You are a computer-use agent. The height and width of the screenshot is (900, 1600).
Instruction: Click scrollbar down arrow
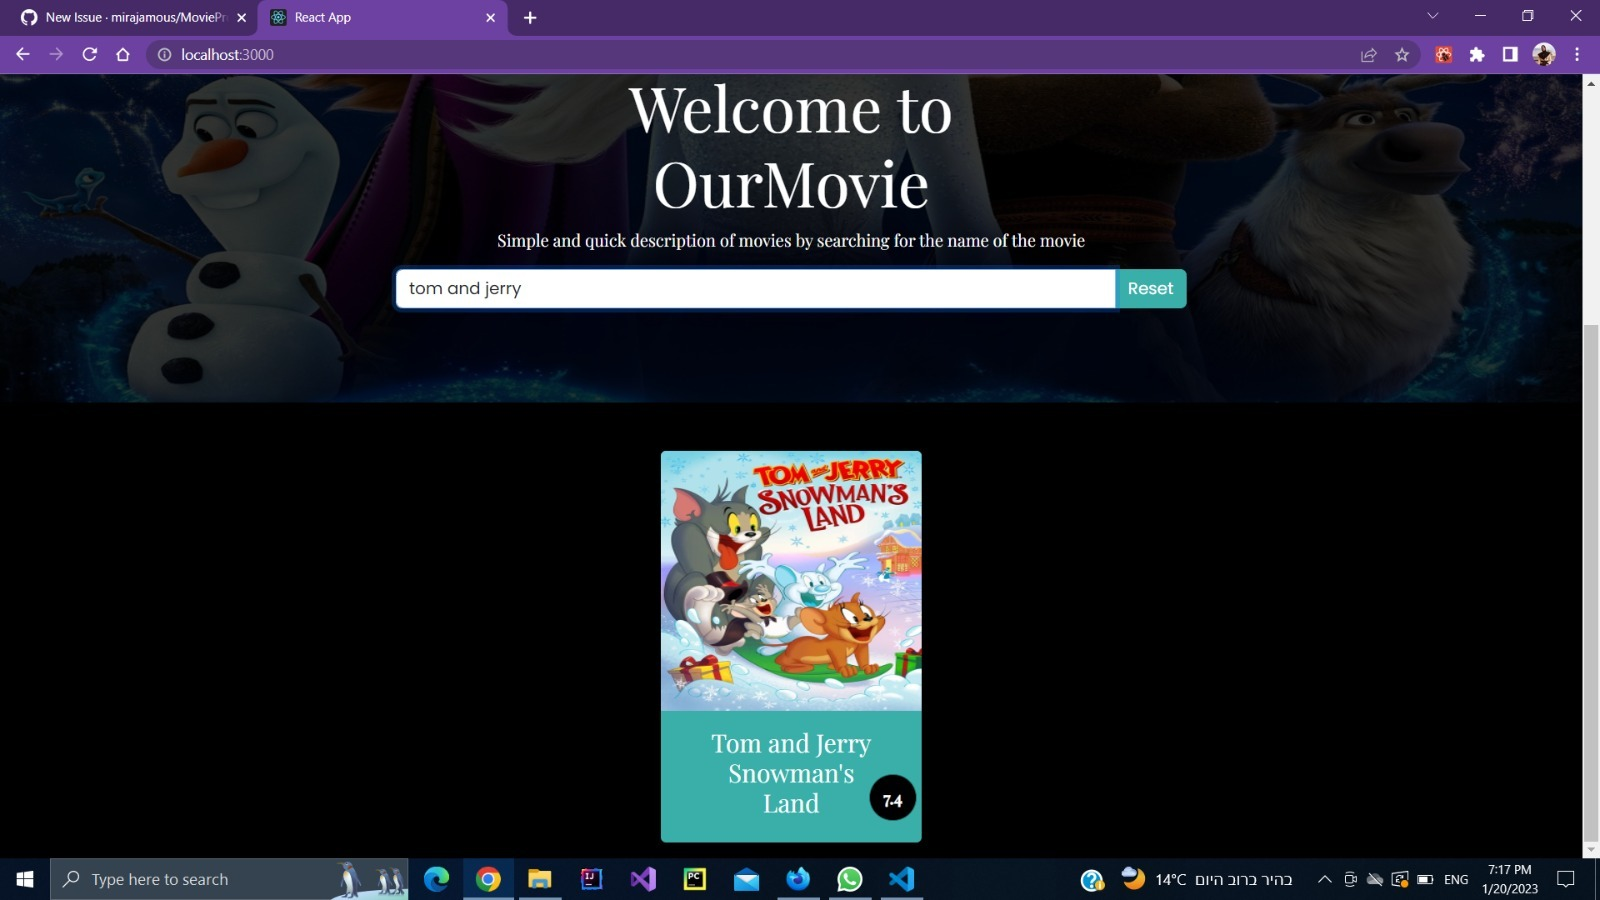(1591, 850)
